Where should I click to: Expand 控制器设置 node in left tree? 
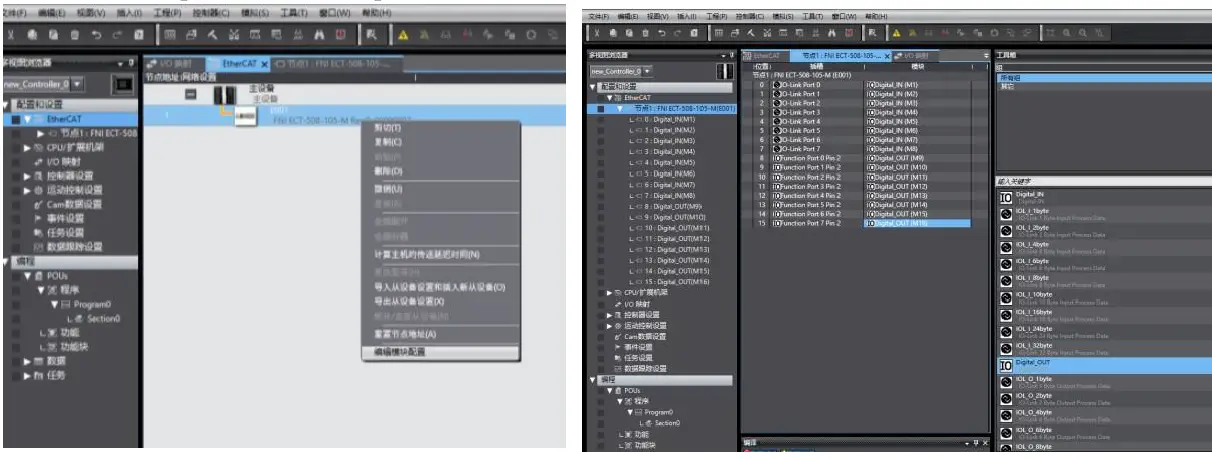pos(28,175)
